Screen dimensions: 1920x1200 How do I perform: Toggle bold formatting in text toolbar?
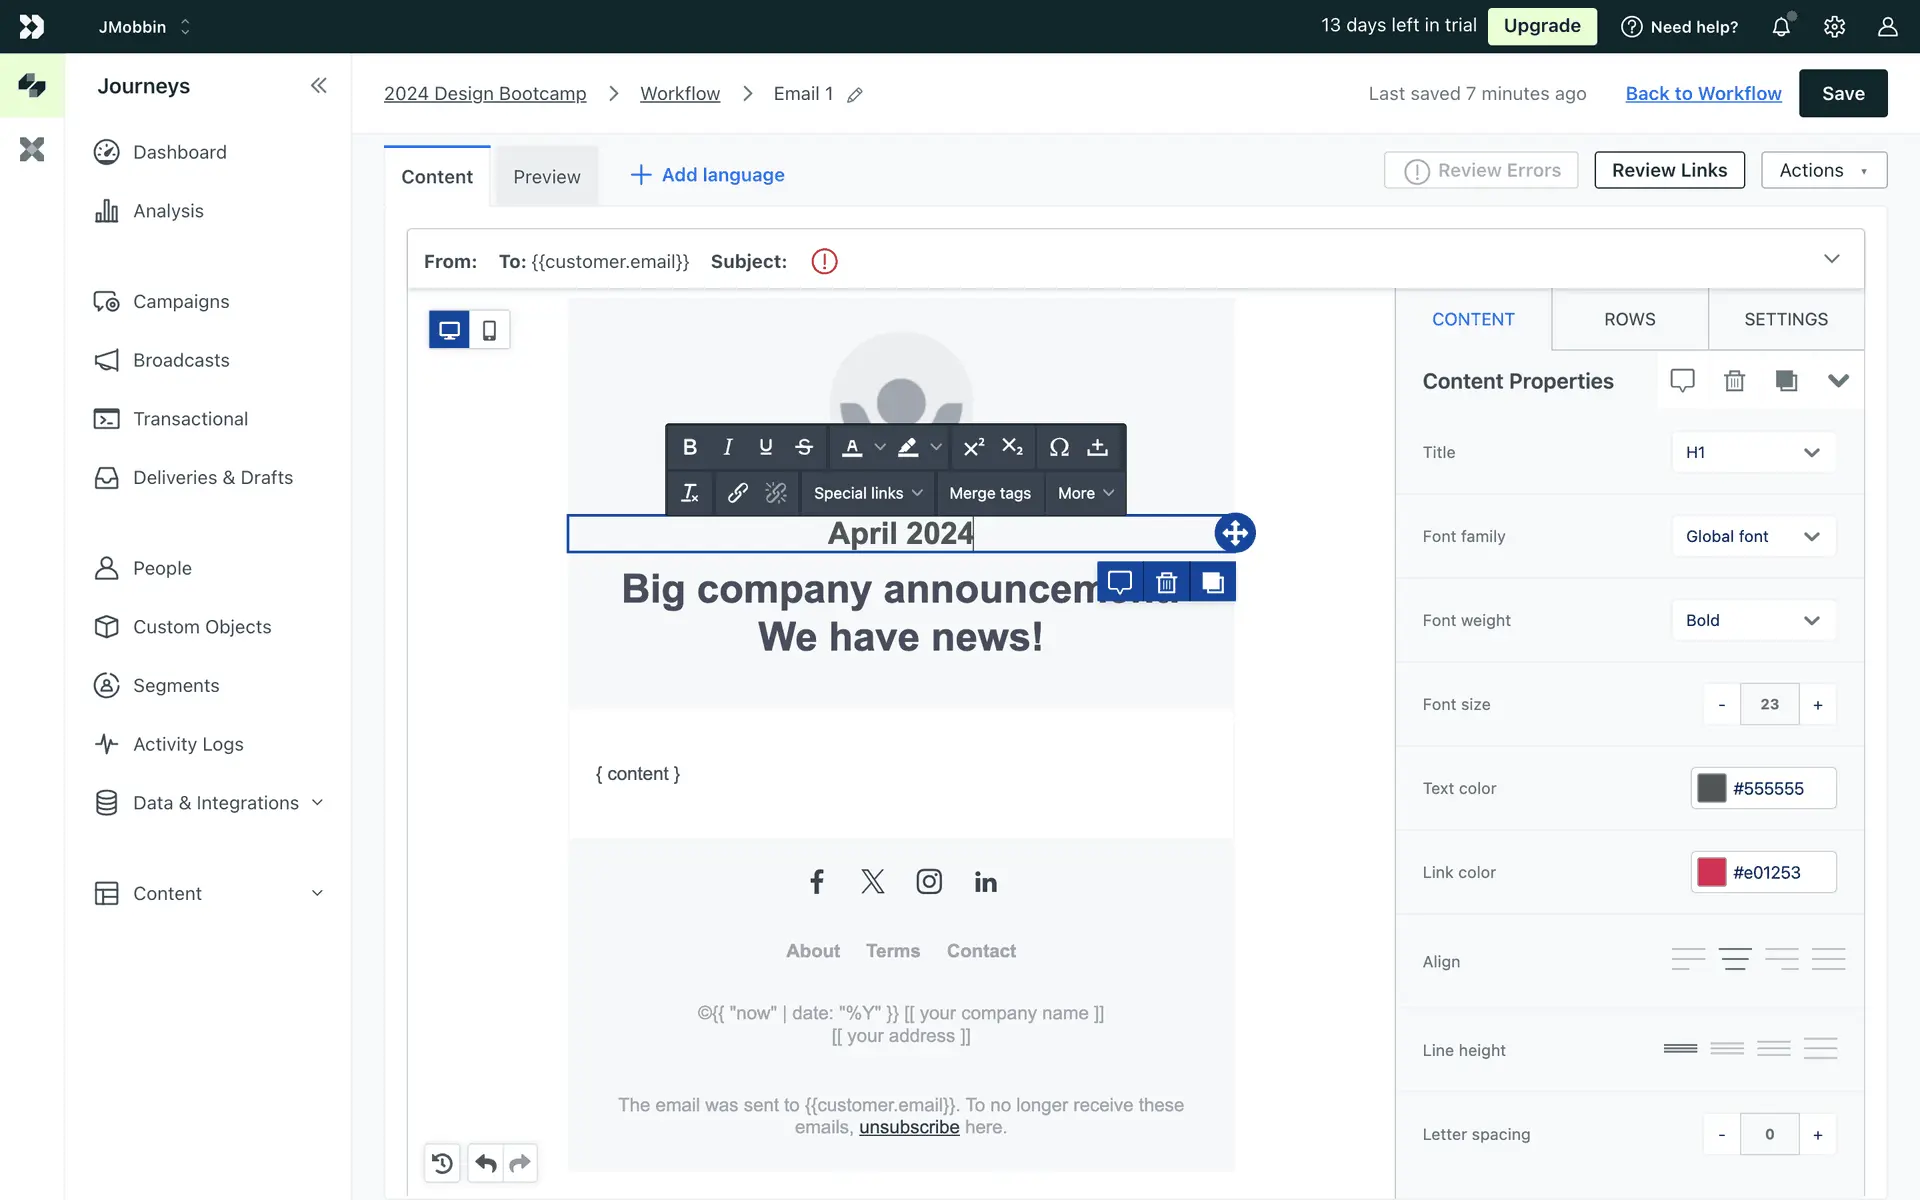(689, 447)
